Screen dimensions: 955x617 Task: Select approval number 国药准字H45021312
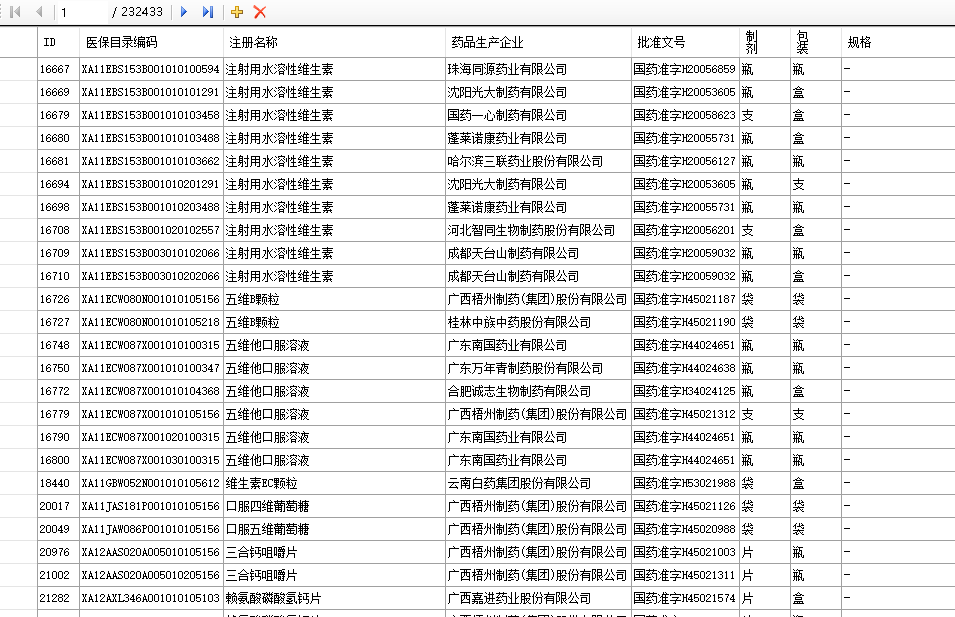[x=685, y=415]
